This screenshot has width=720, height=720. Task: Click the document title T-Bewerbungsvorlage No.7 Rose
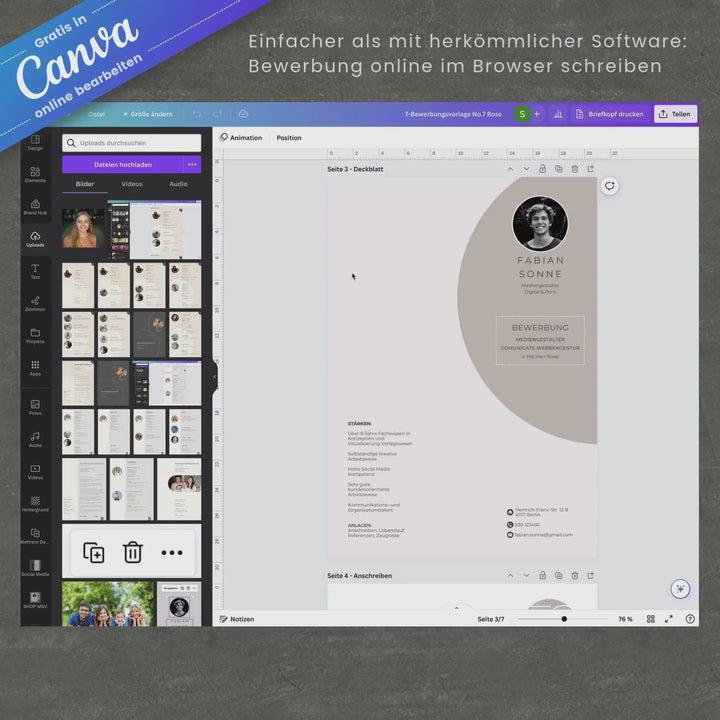453,114
